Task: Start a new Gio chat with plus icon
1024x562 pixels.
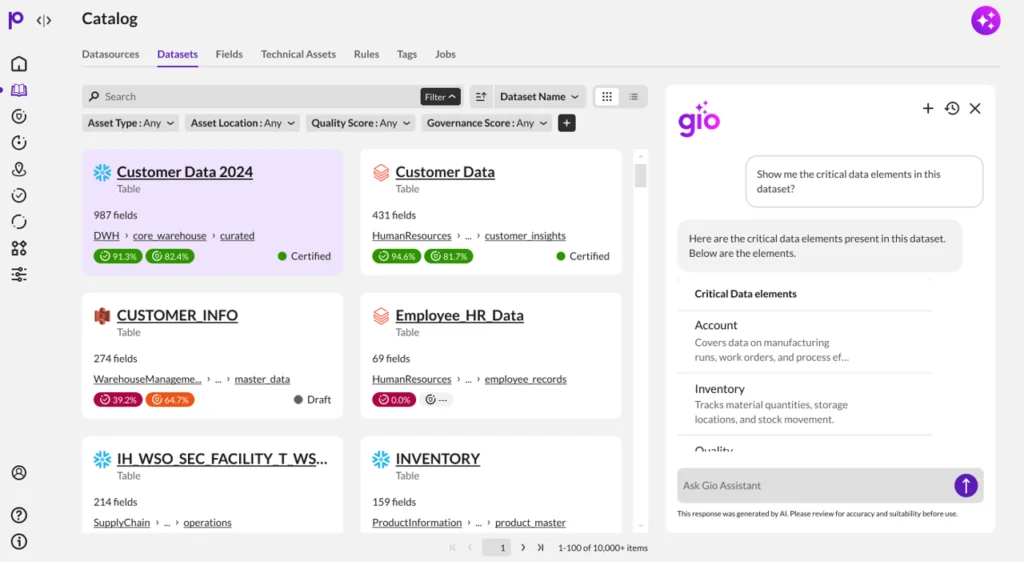Action: click(928, 108)
